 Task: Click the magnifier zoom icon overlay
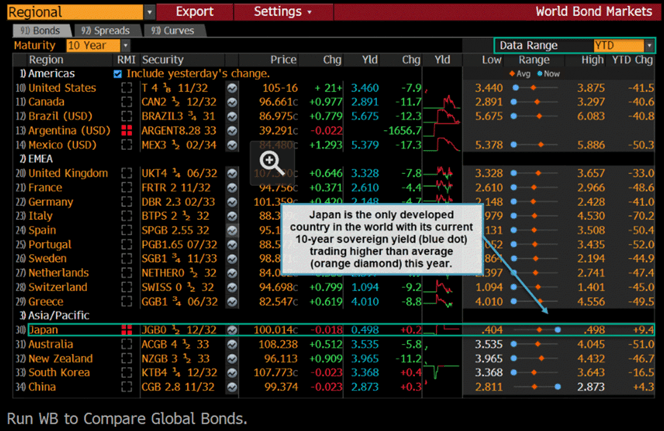pos(270,160)
